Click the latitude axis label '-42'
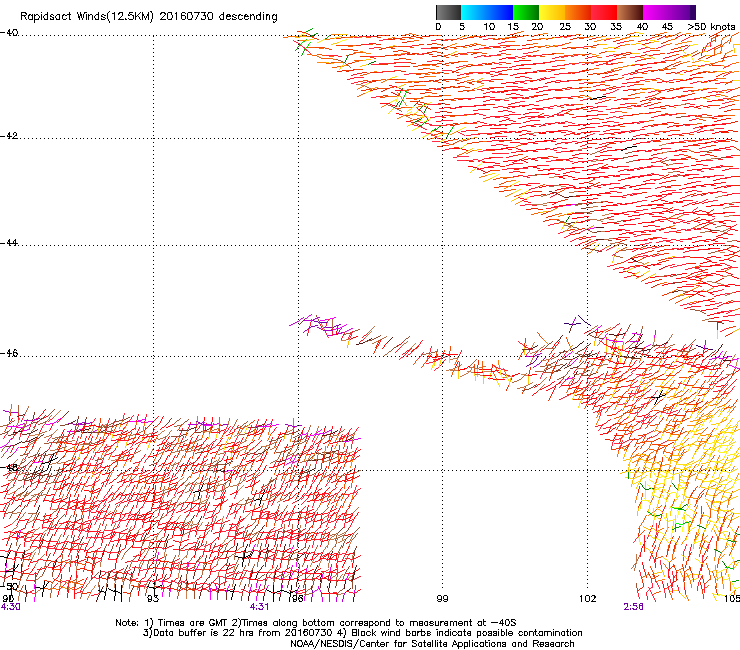This screenshot has width=740, height=650. point(9,136)
